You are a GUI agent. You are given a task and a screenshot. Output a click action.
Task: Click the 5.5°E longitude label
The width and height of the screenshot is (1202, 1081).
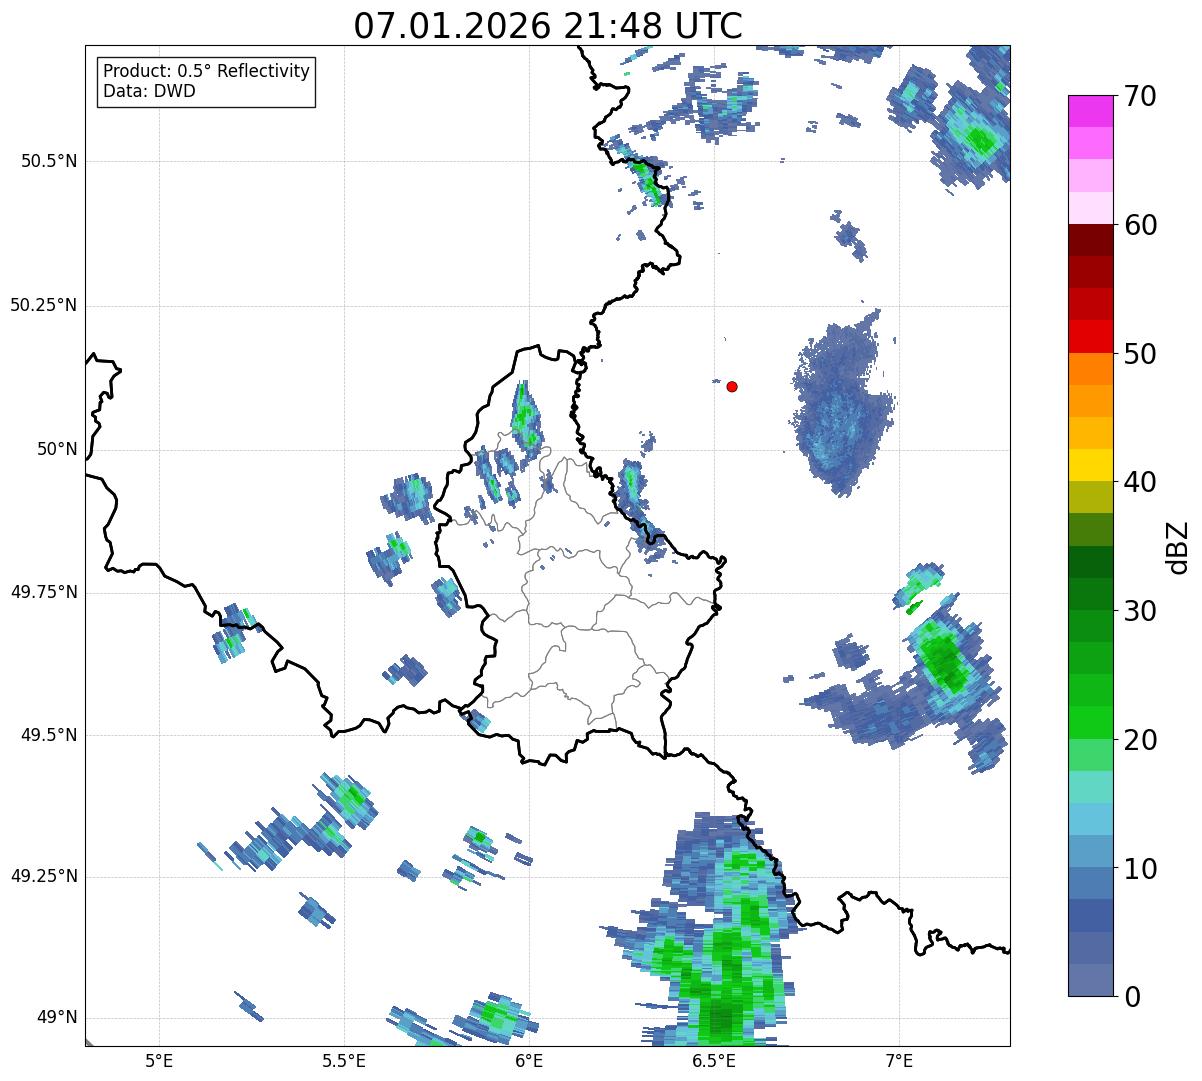344,1060
